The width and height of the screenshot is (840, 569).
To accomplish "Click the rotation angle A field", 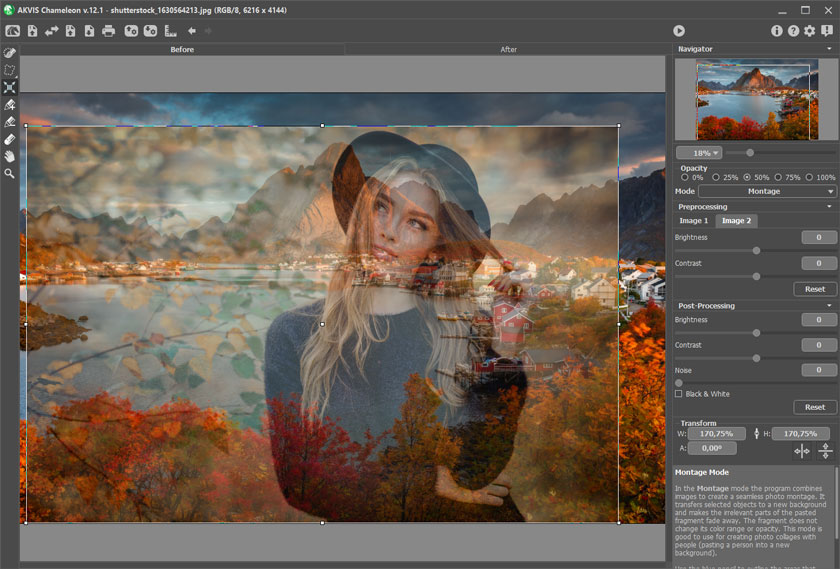I will coord(712,448).
